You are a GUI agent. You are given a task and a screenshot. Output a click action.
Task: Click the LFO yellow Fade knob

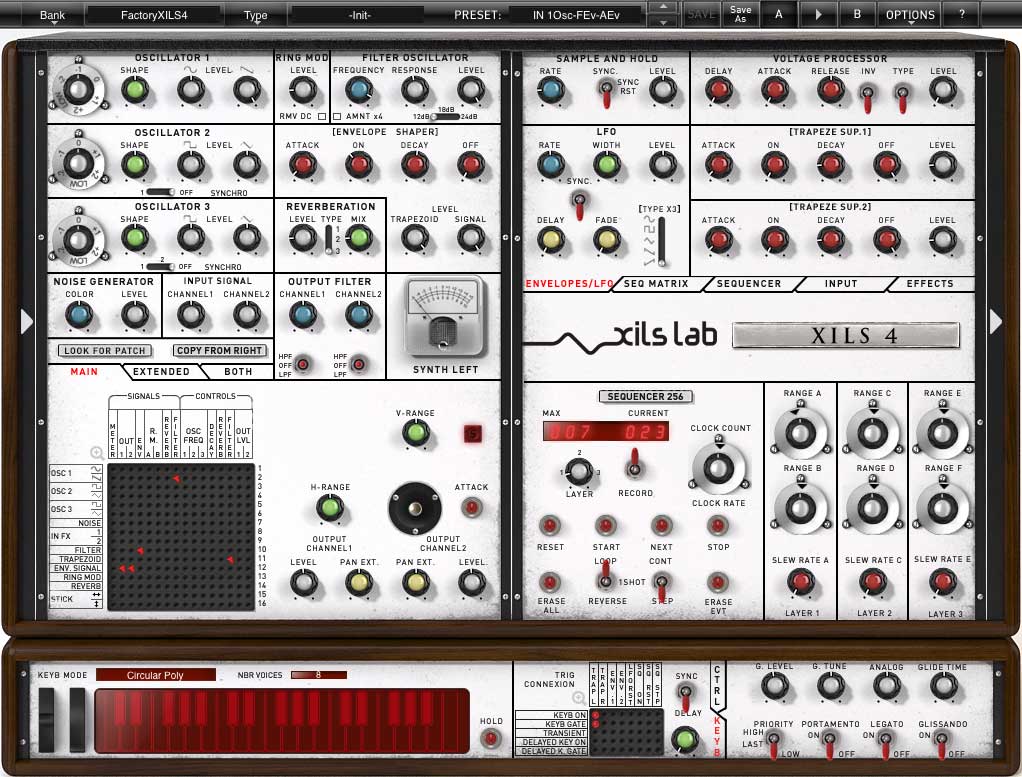coord(606,240)
